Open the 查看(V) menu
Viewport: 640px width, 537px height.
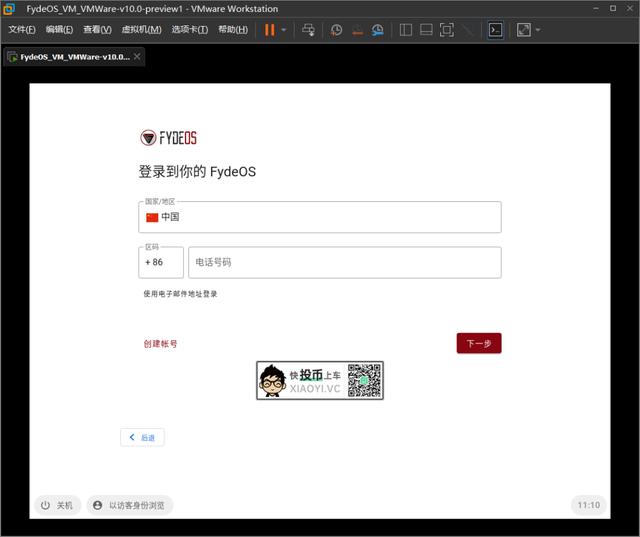tap(97, 29)
